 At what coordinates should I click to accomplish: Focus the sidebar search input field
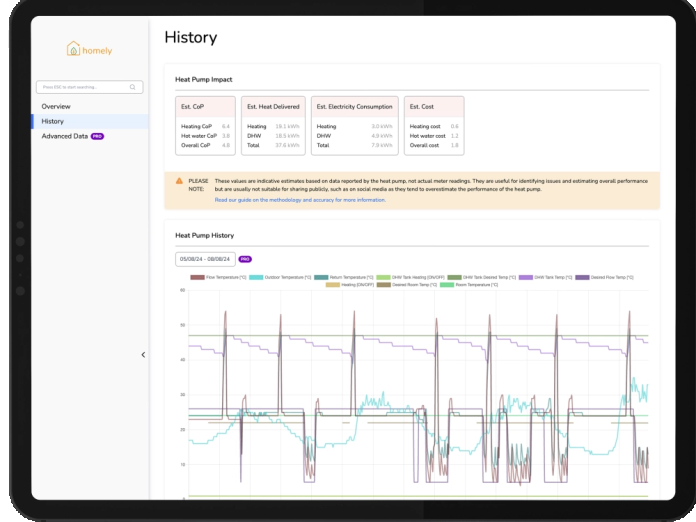(x=82, y=87)
